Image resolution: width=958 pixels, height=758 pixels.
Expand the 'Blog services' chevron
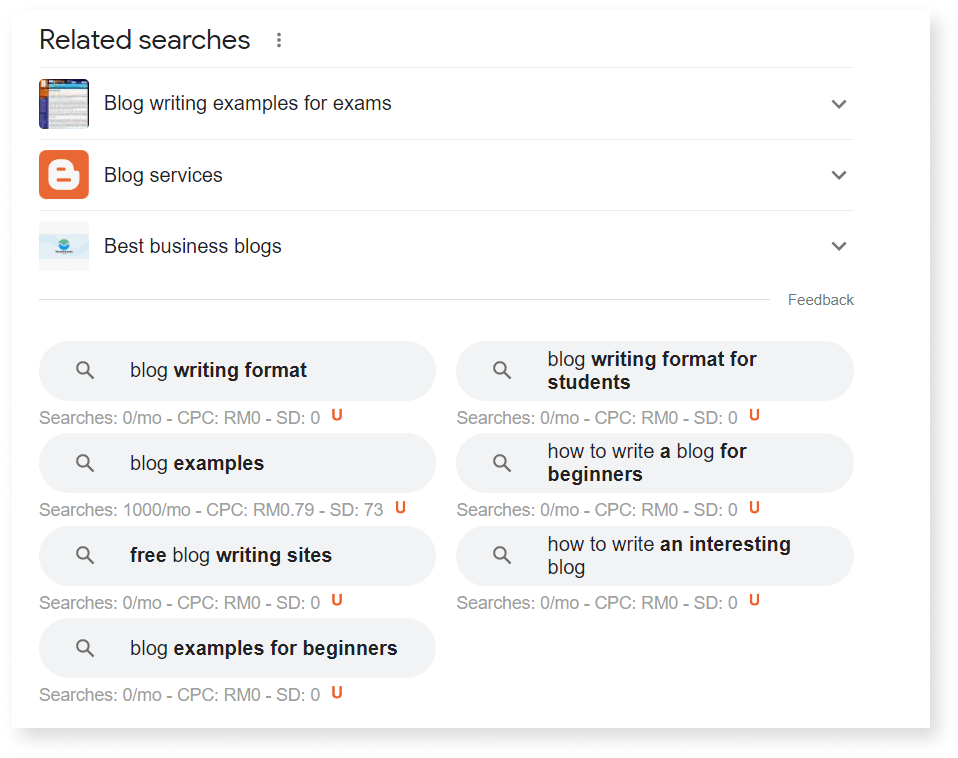pyautogui.click(x=839, y=174)
